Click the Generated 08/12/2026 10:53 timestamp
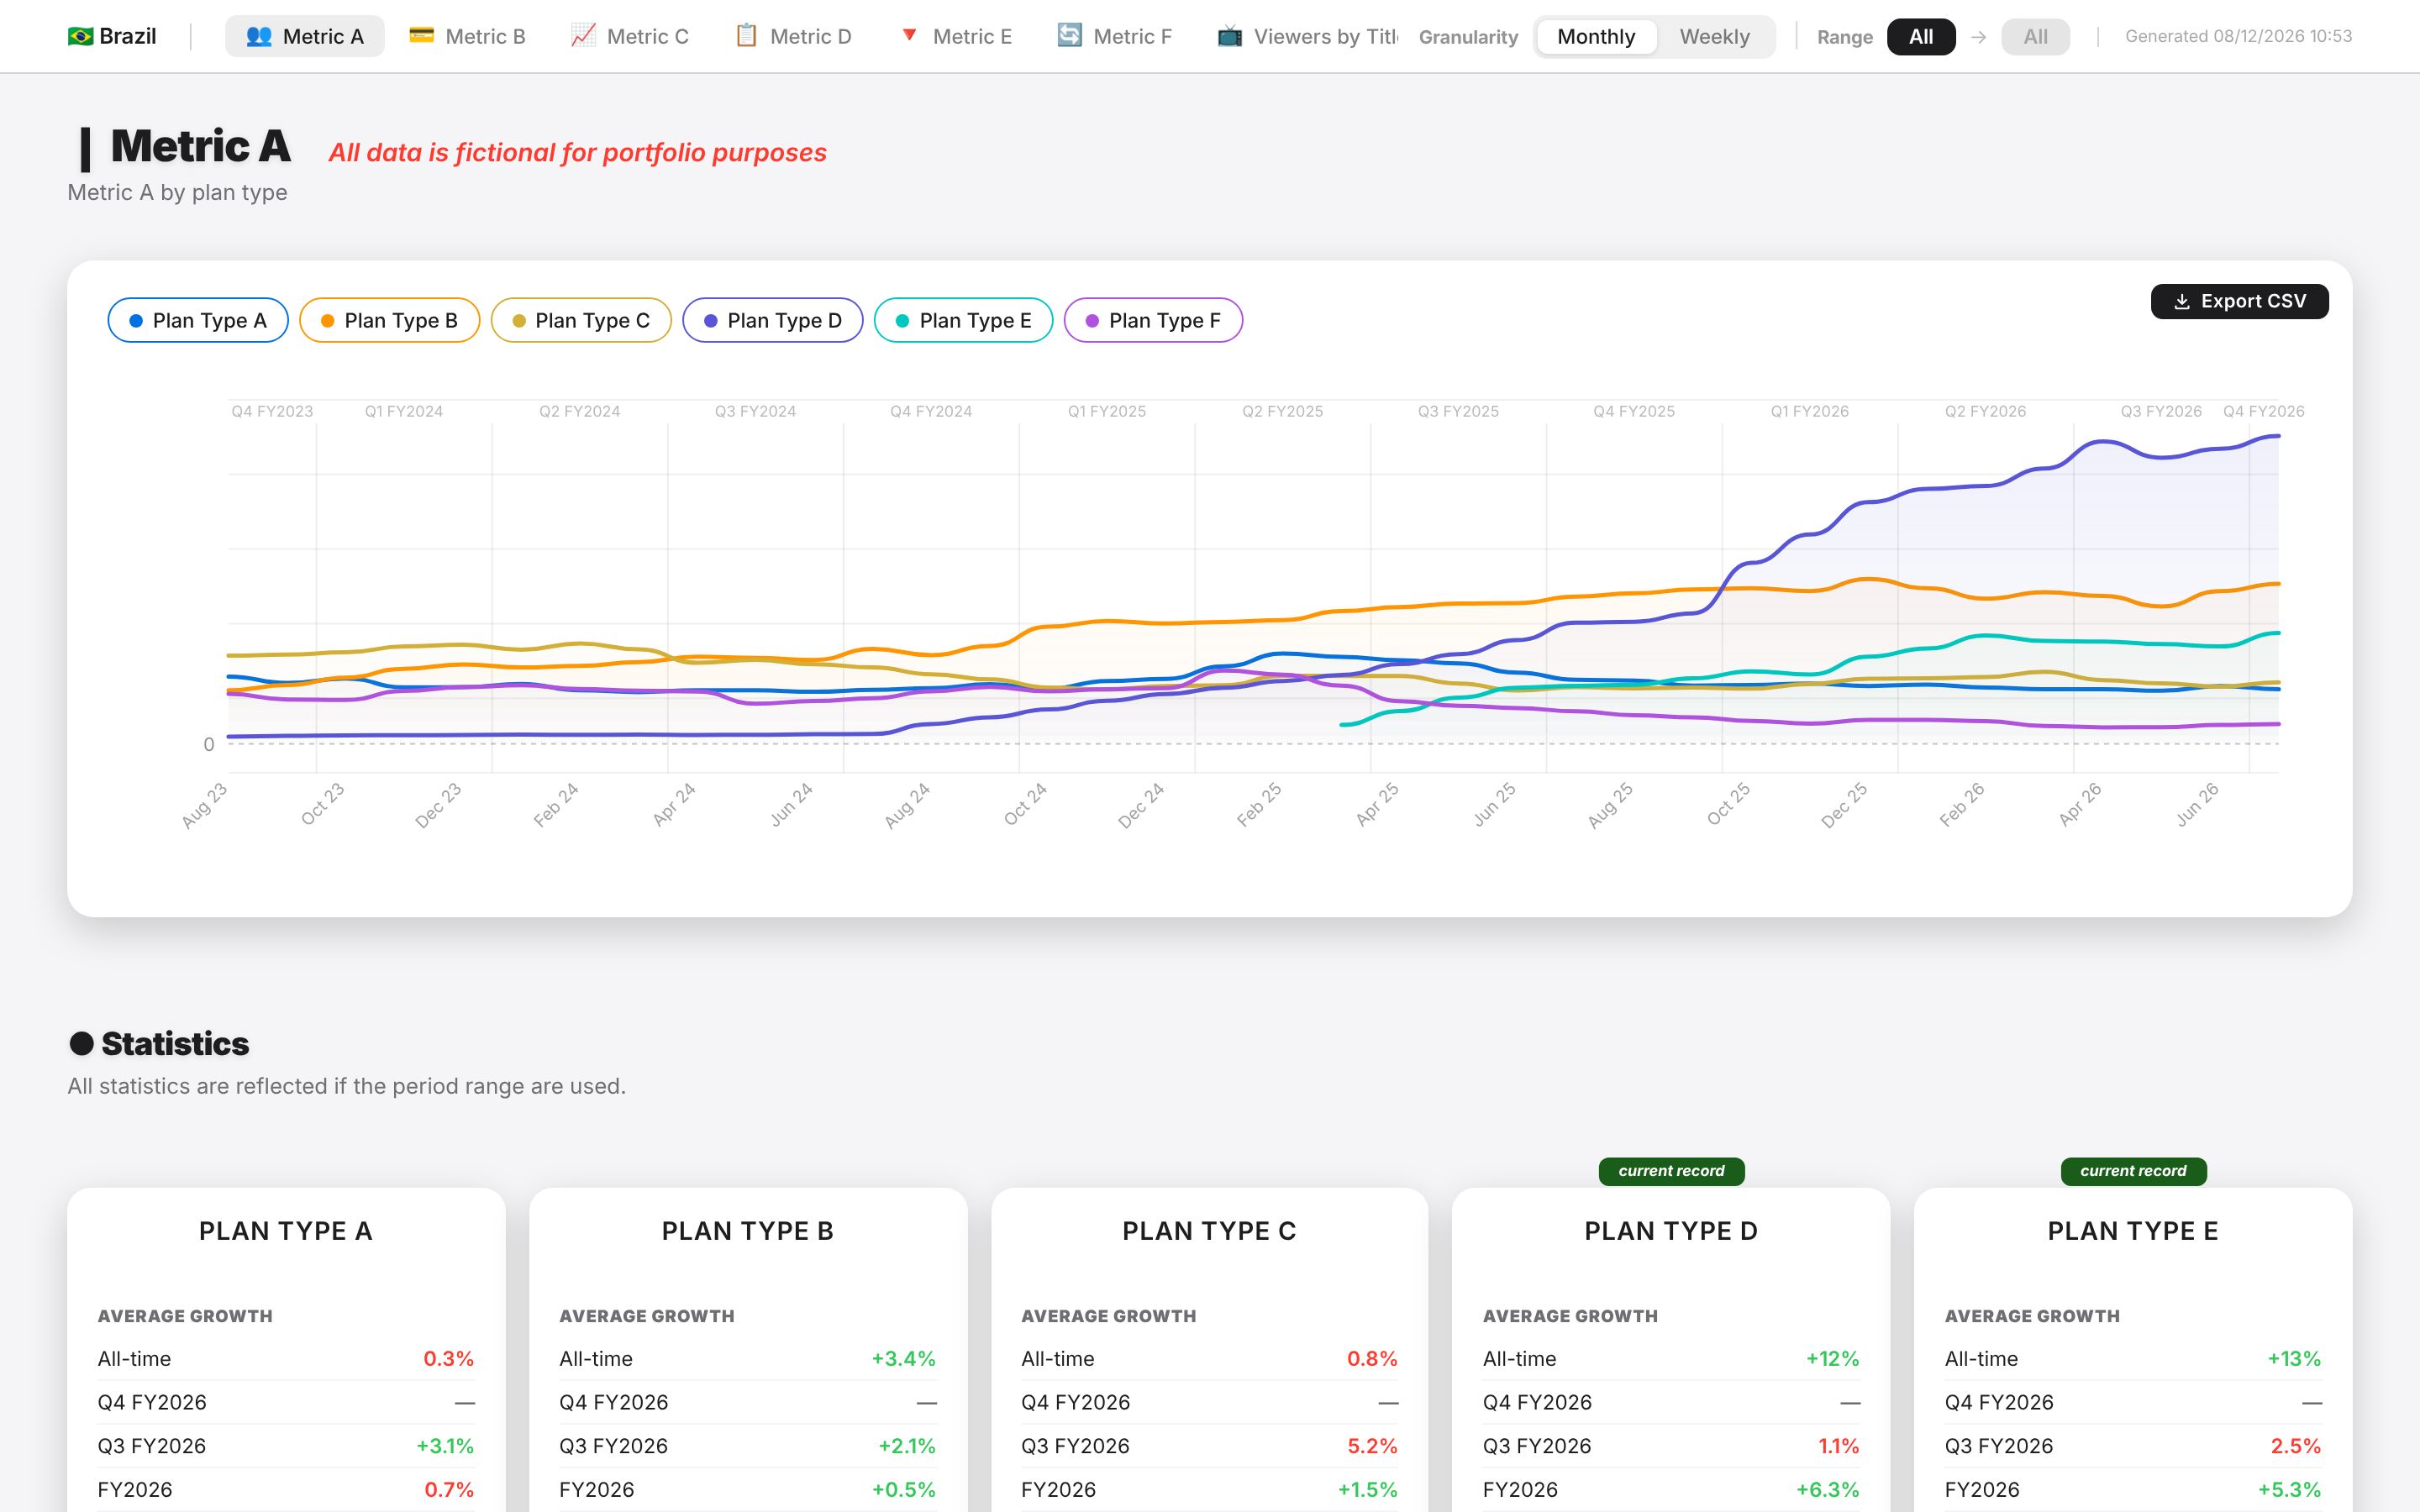 [2238, 36]
